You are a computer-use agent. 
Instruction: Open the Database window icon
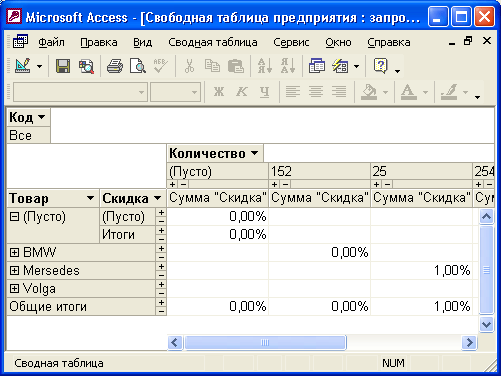pyautogui.click(x=317, y=66)
